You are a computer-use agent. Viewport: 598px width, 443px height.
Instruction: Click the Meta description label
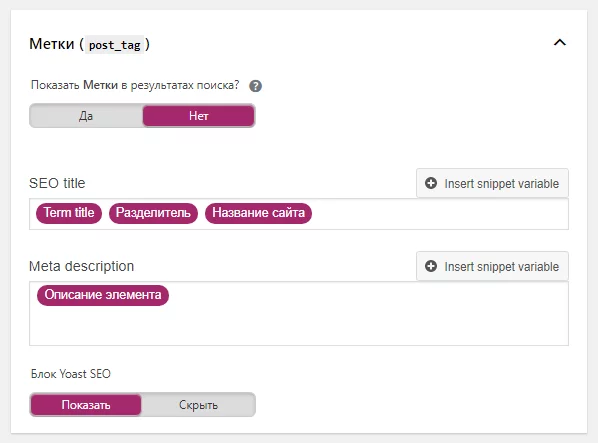tap(82, 266)
